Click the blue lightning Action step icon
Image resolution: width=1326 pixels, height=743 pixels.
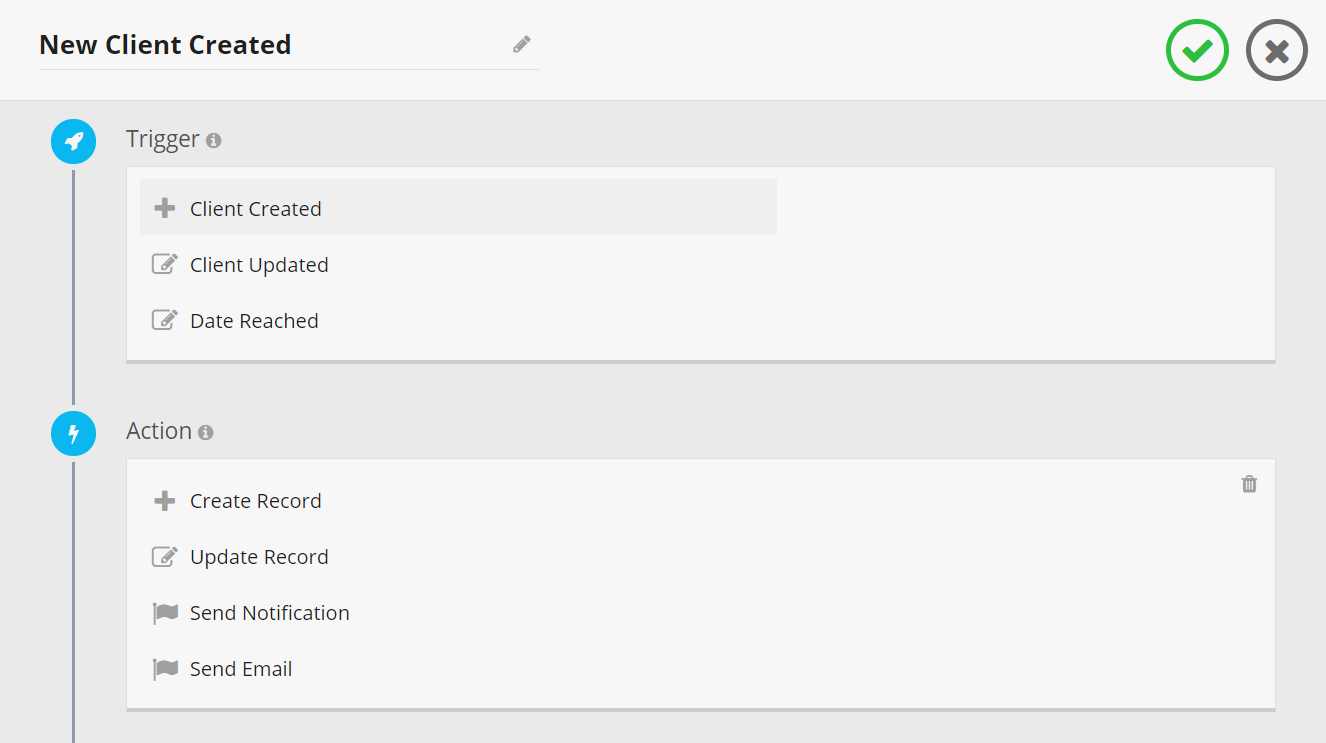click(74, 433)
